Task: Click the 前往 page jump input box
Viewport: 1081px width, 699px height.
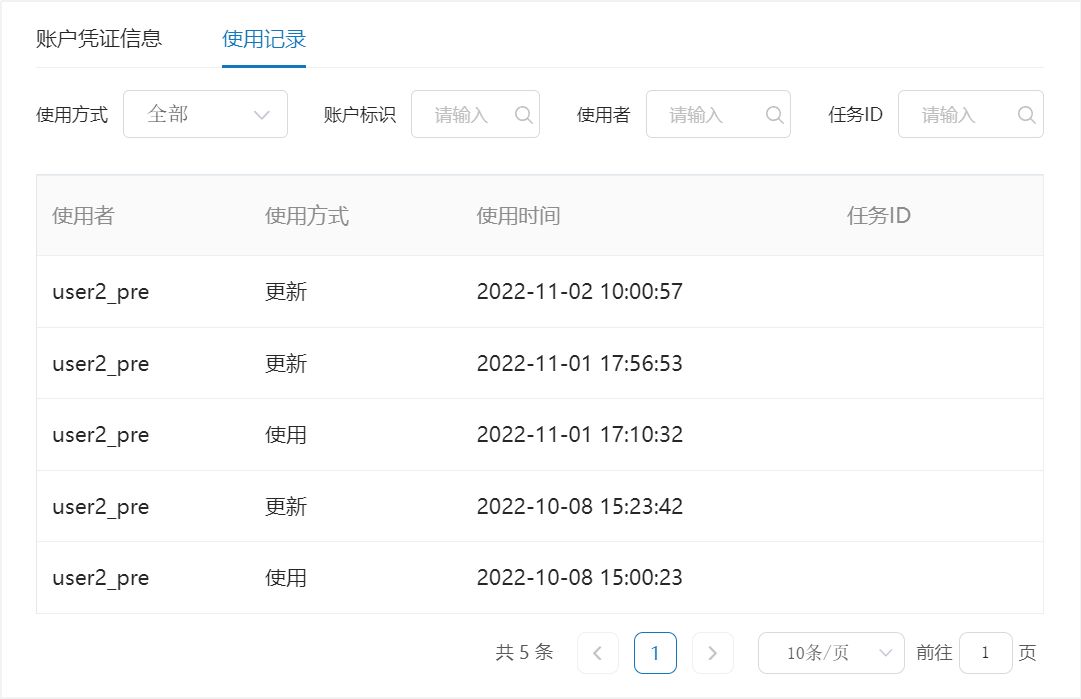Action: (x=985, y=653)
